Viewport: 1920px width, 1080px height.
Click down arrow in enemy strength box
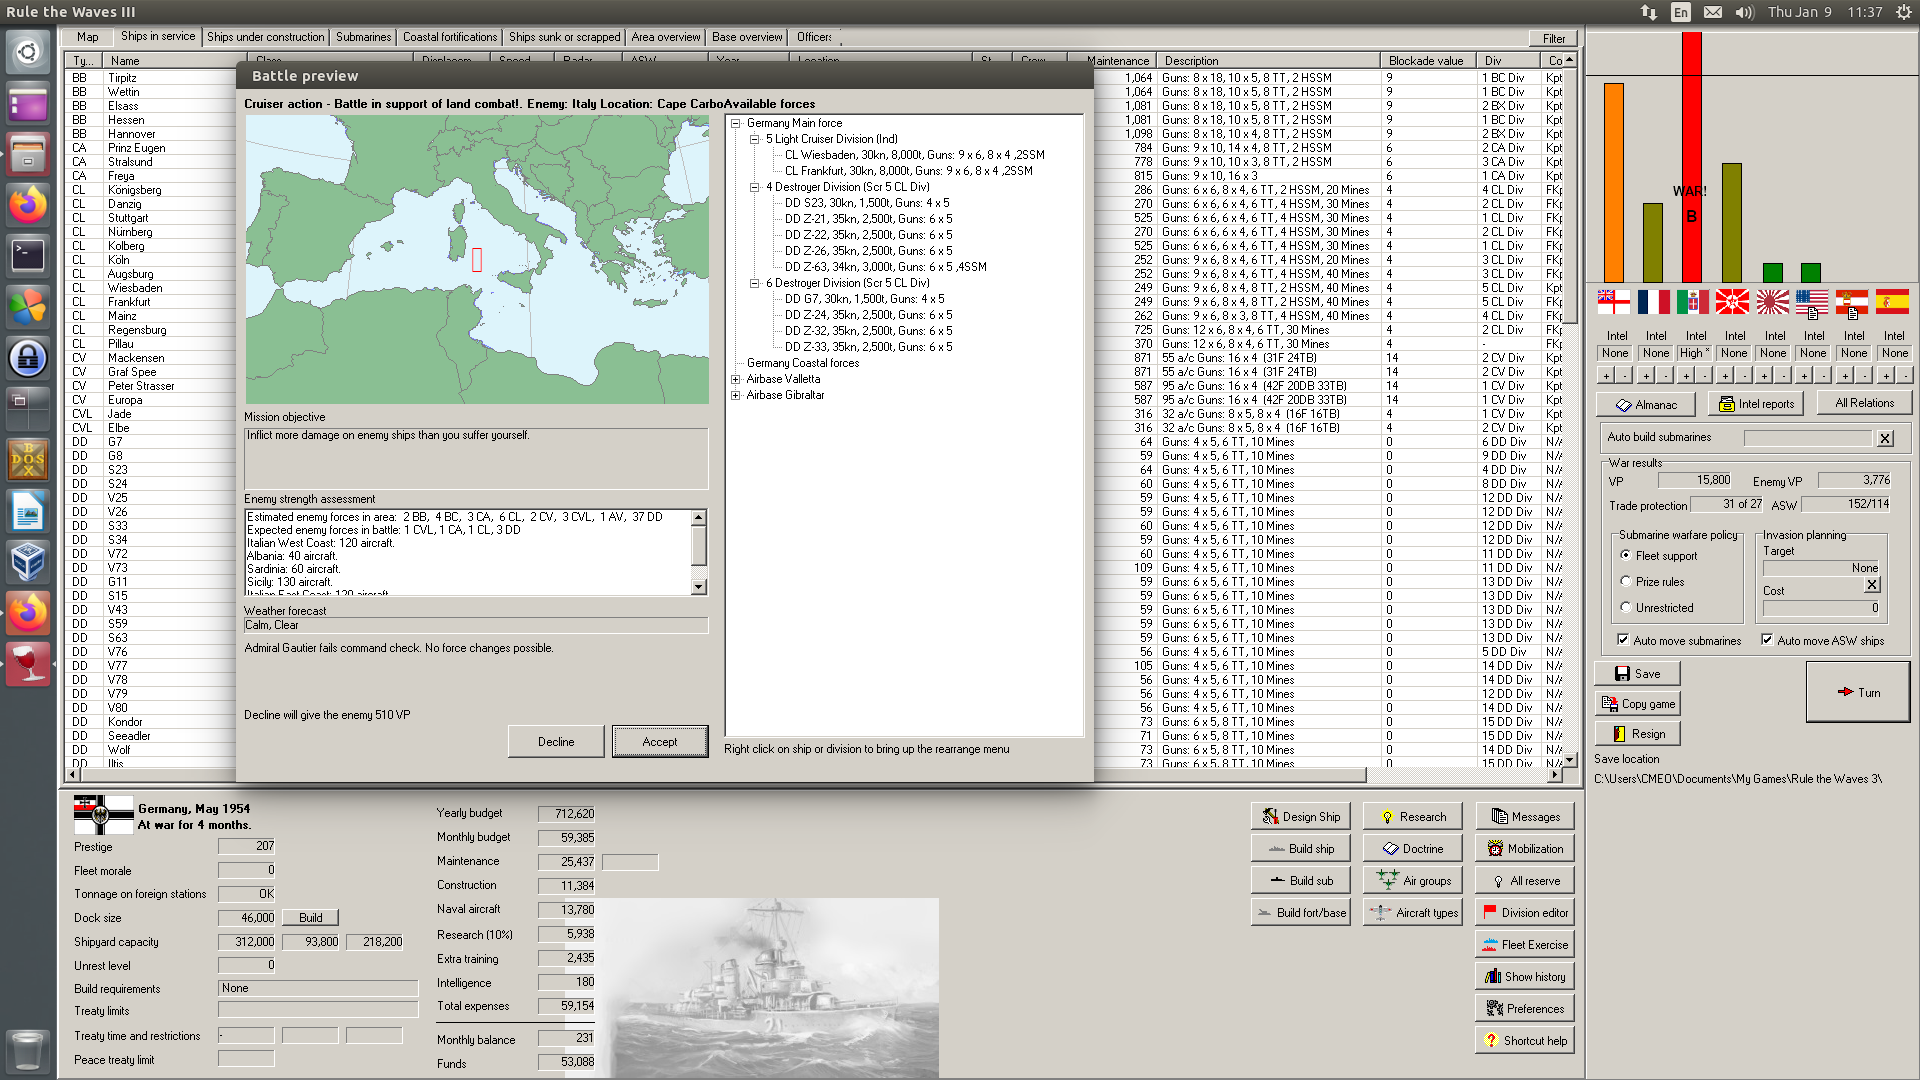coord(699,587)
